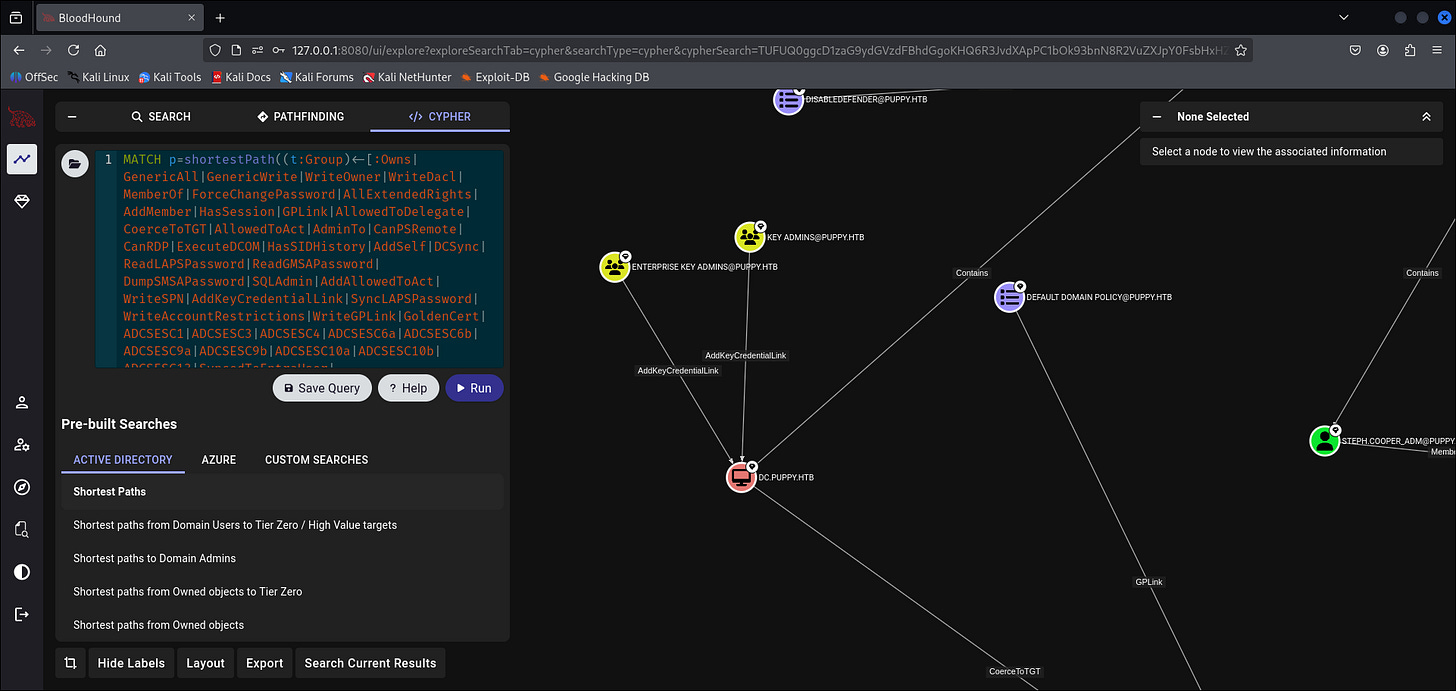Click the CoerceToTGT edge label

pos(1015,672)
